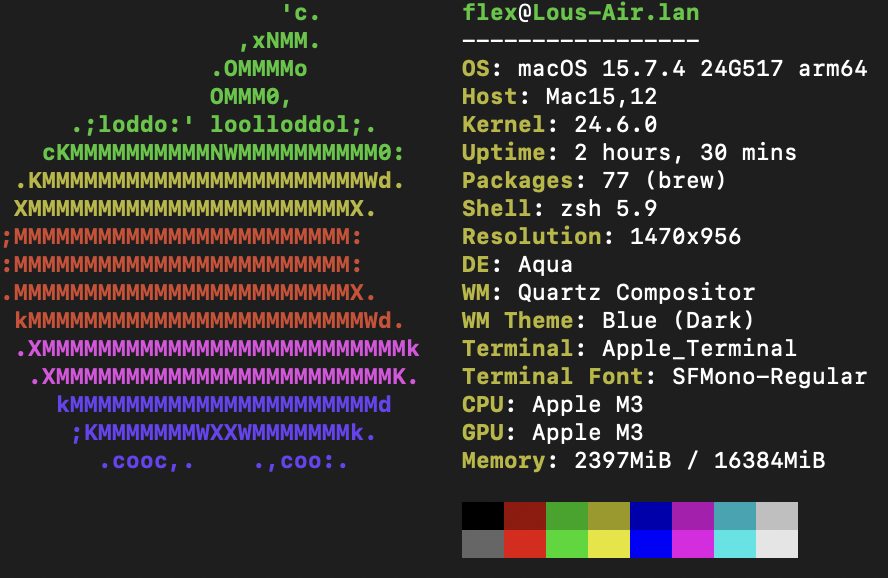Click the bright green color block

(567, 544)
